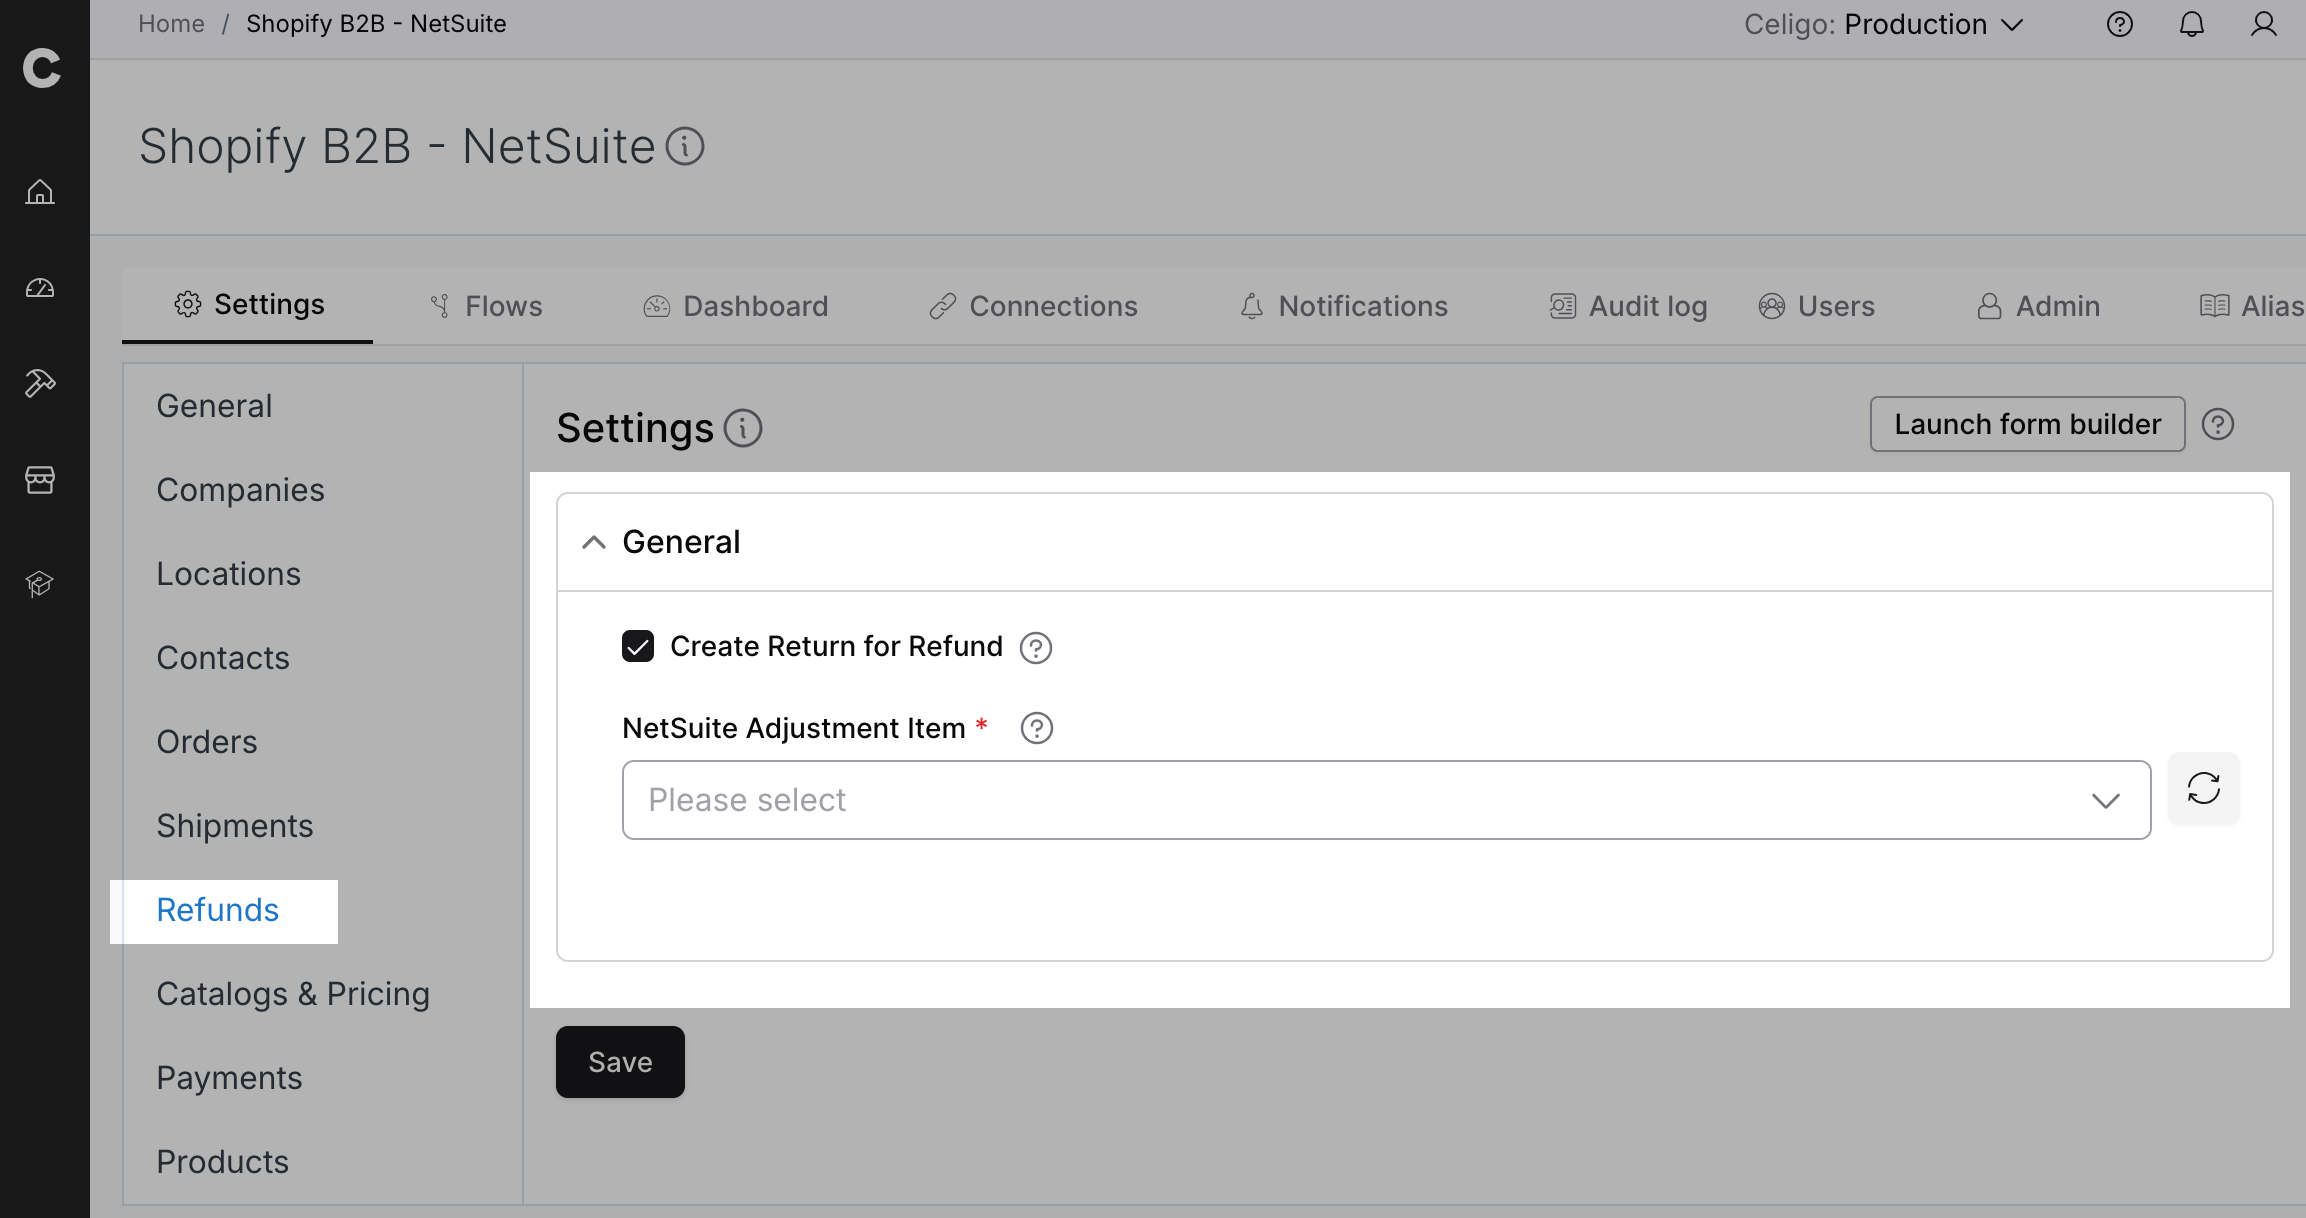Click help icon next to Launch form builder

coord(2217,424)
